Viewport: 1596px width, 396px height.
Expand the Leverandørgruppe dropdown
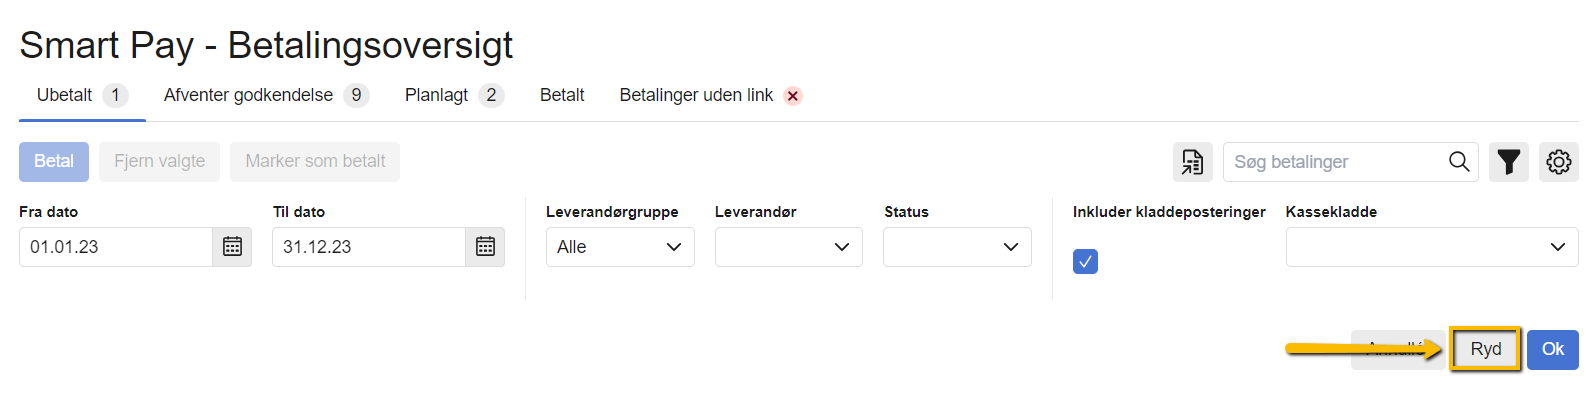620,247
